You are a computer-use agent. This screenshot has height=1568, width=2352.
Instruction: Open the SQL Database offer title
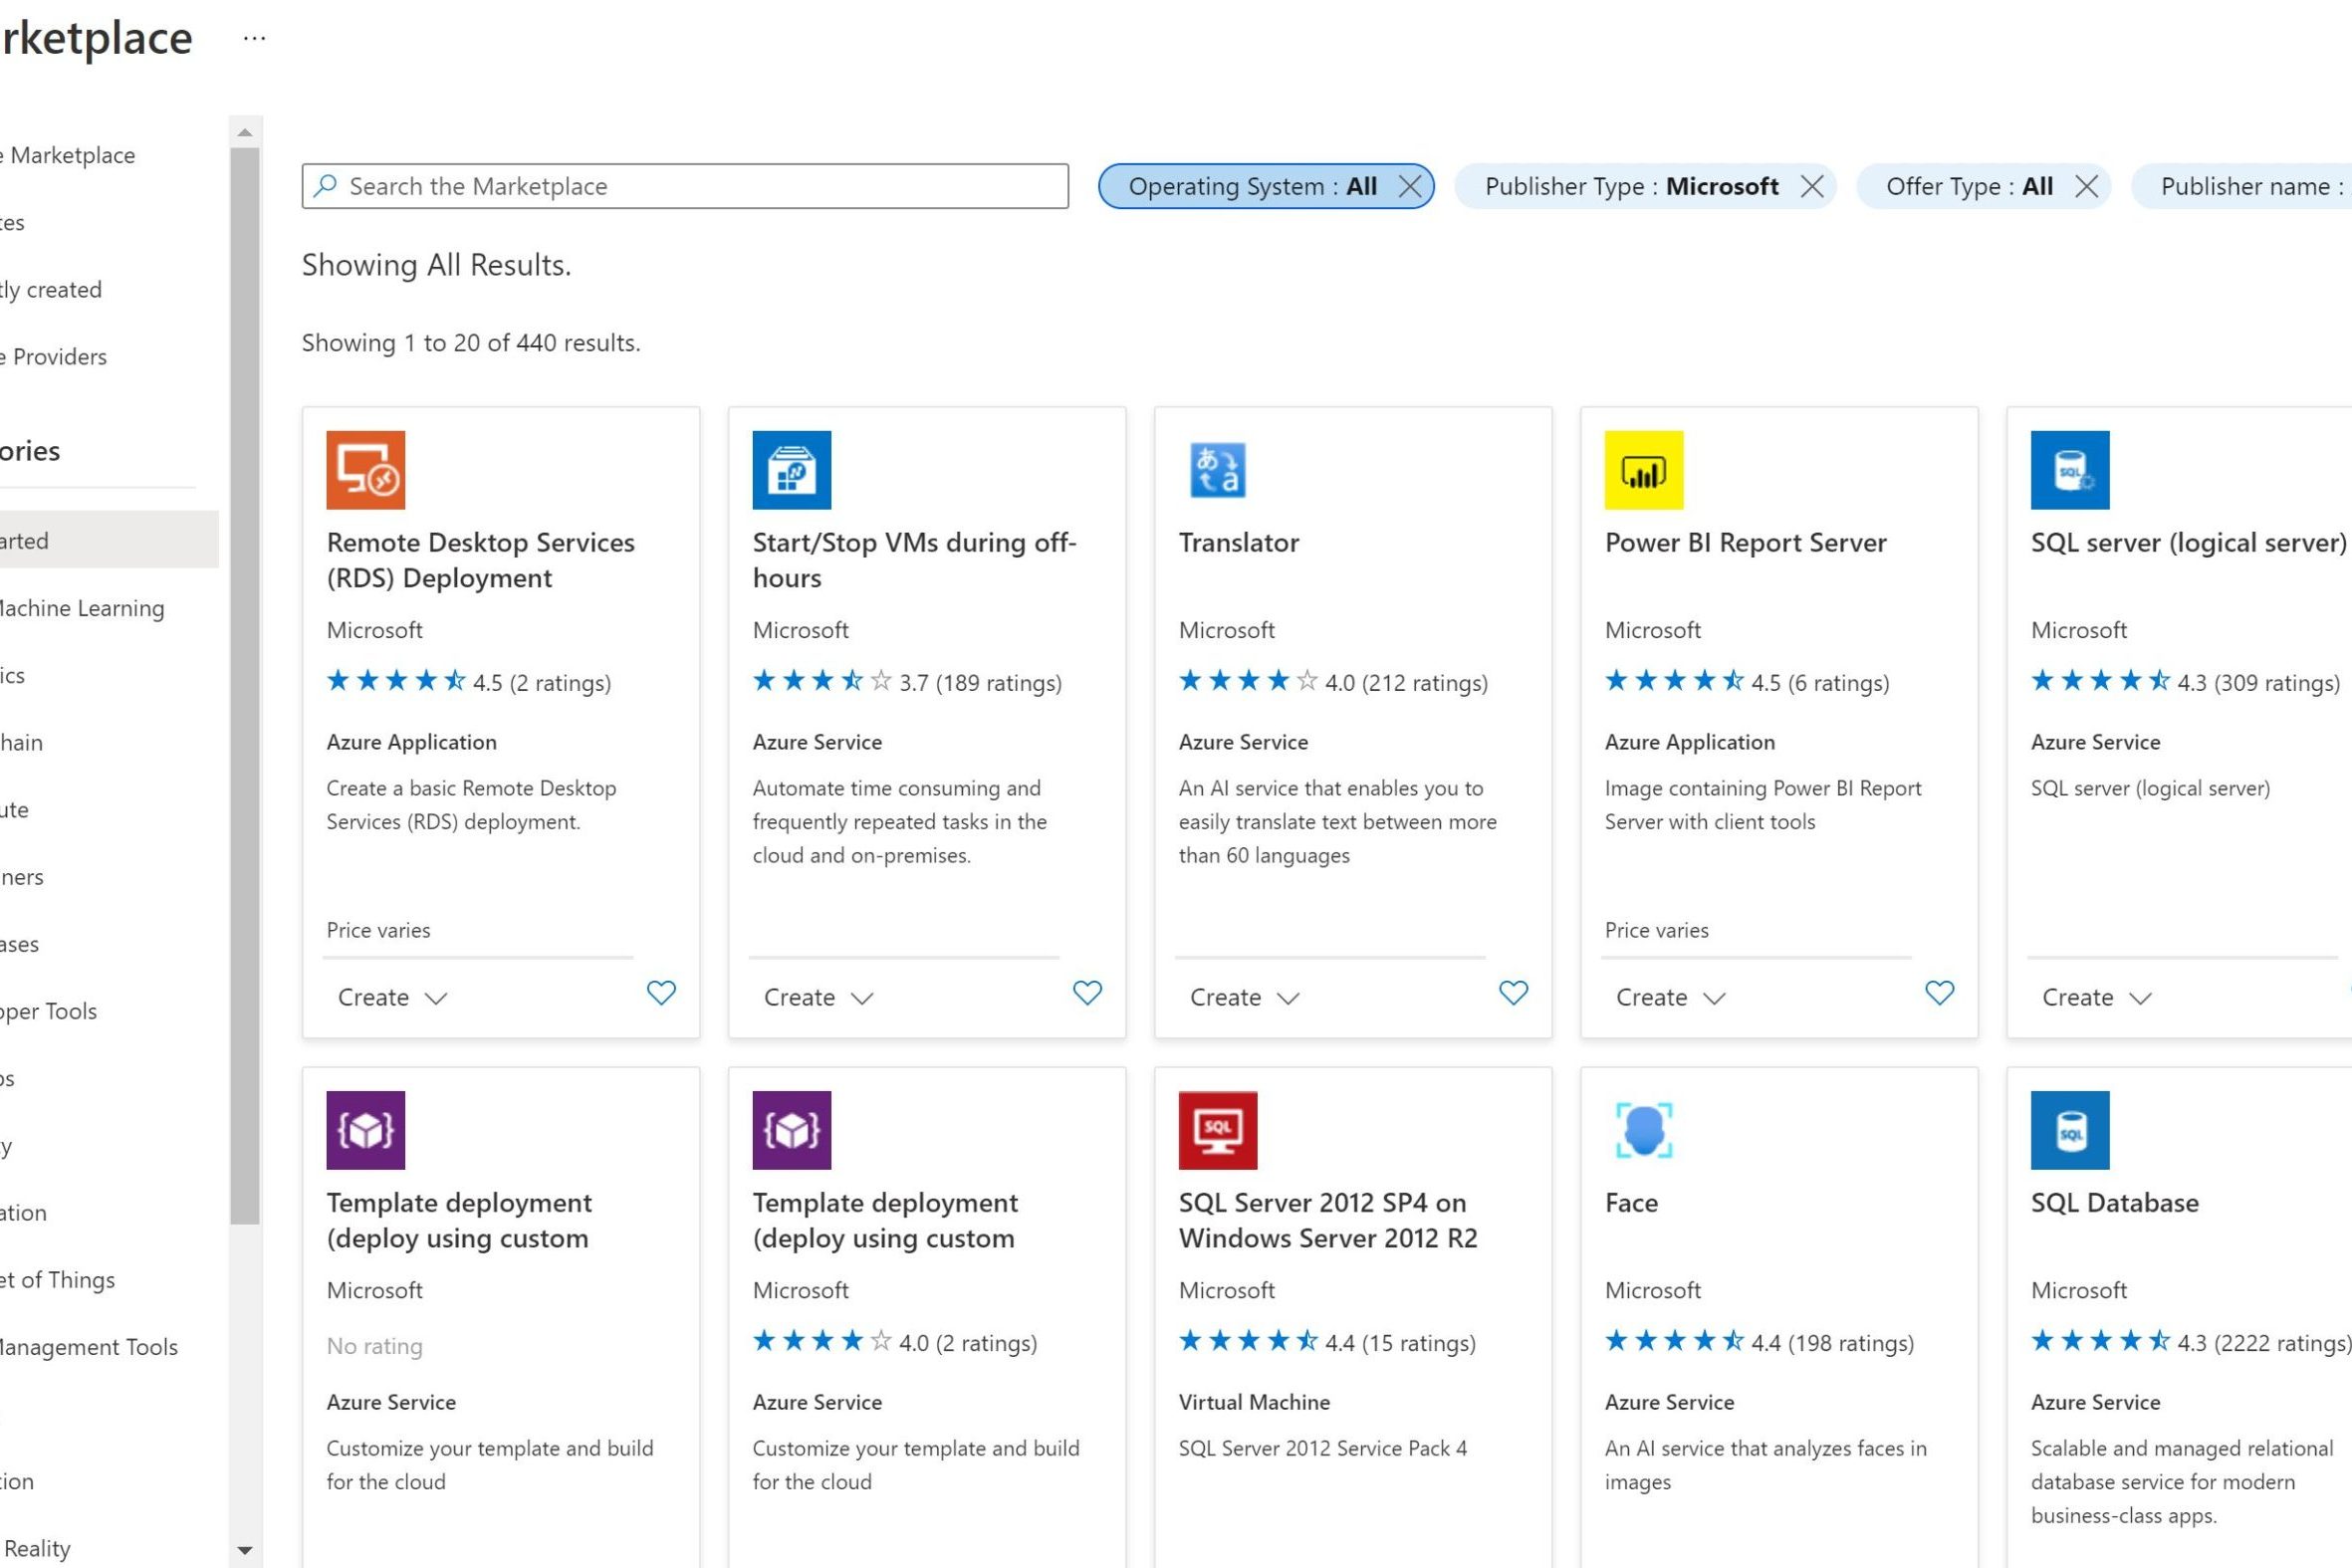[x=2114, y=1203]
